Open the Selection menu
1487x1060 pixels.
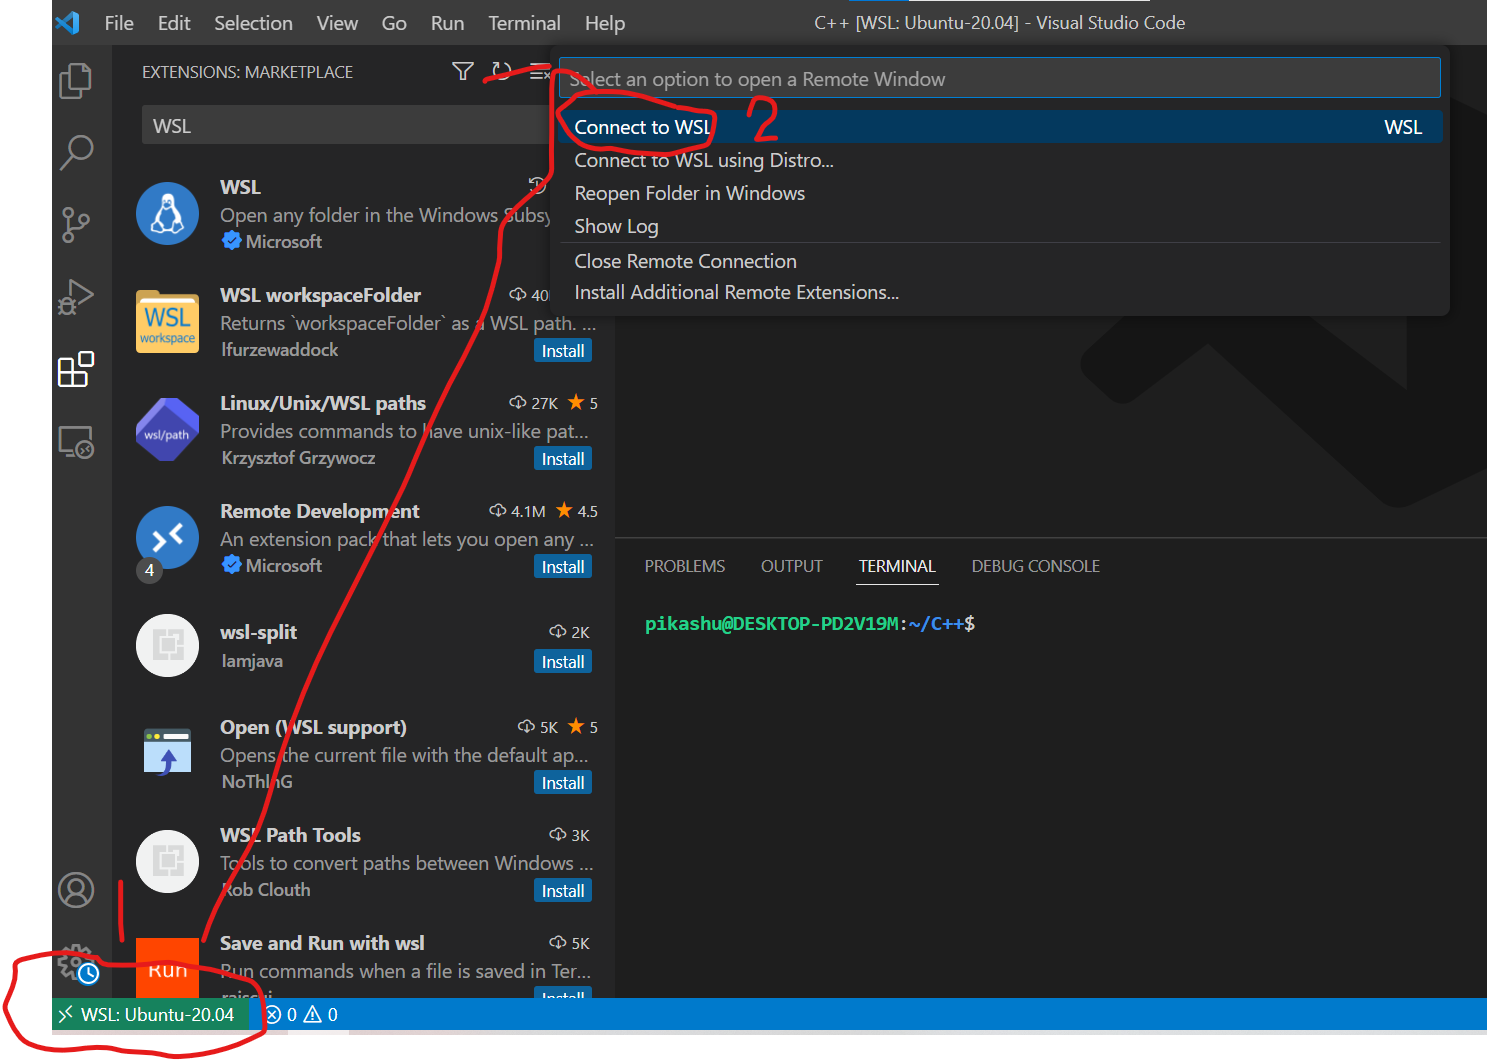click(x=253, y=23)
